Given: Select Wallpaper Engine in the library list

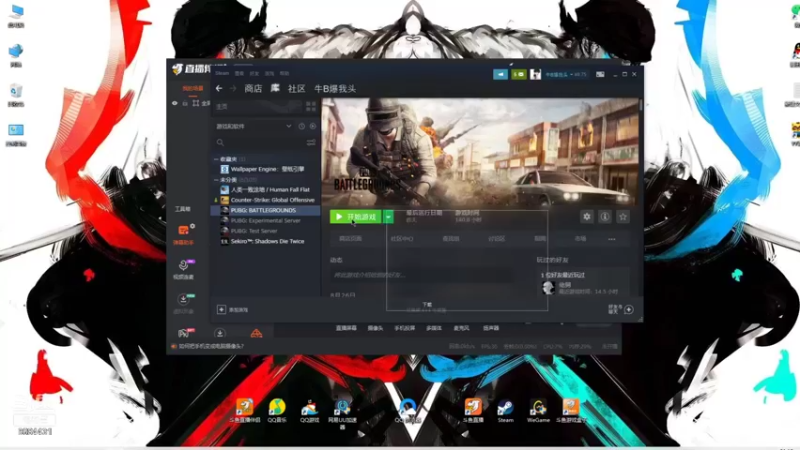Looking at the screenshot, I should coord(265,169).
